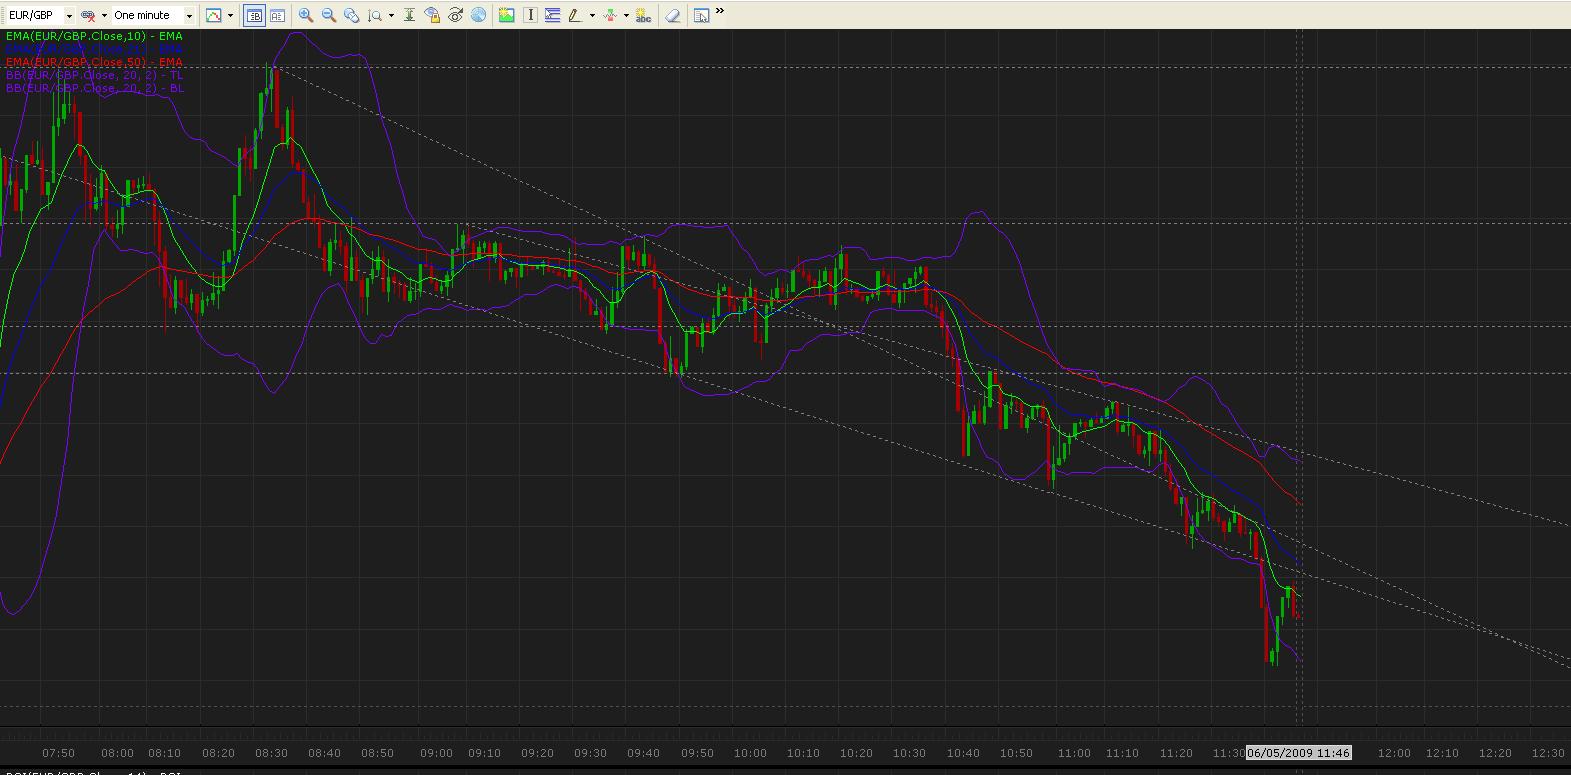Click the Bollinger Bands BL indicator label
Image resolution: width=1571 pixels, height=775 pixels.
click(x=94, y=88)
